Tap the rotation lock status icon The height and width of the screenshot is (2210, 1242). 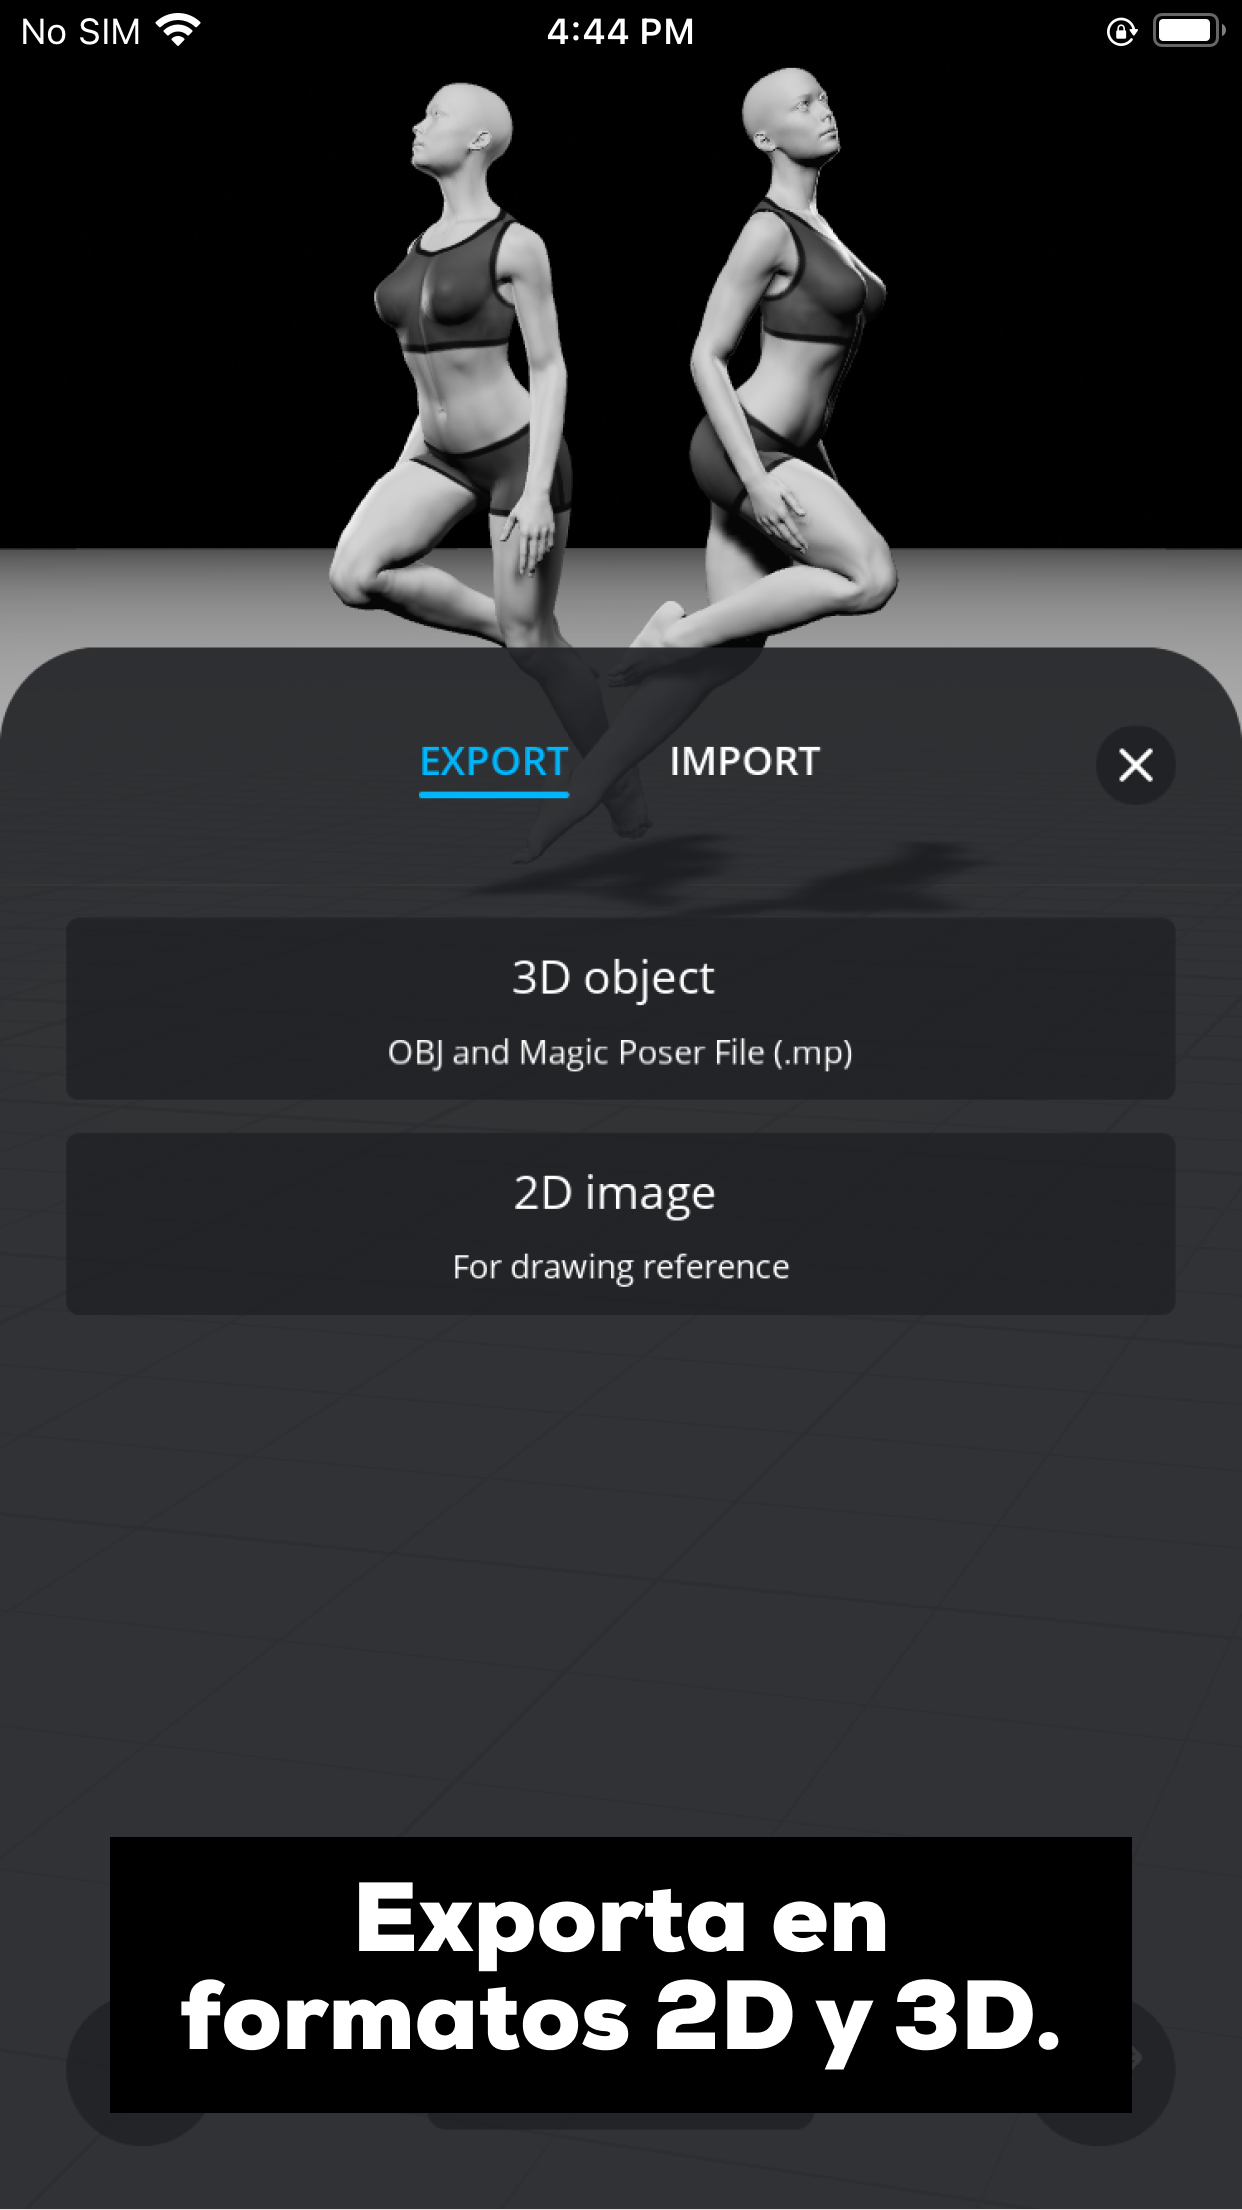click(1122, 32)
